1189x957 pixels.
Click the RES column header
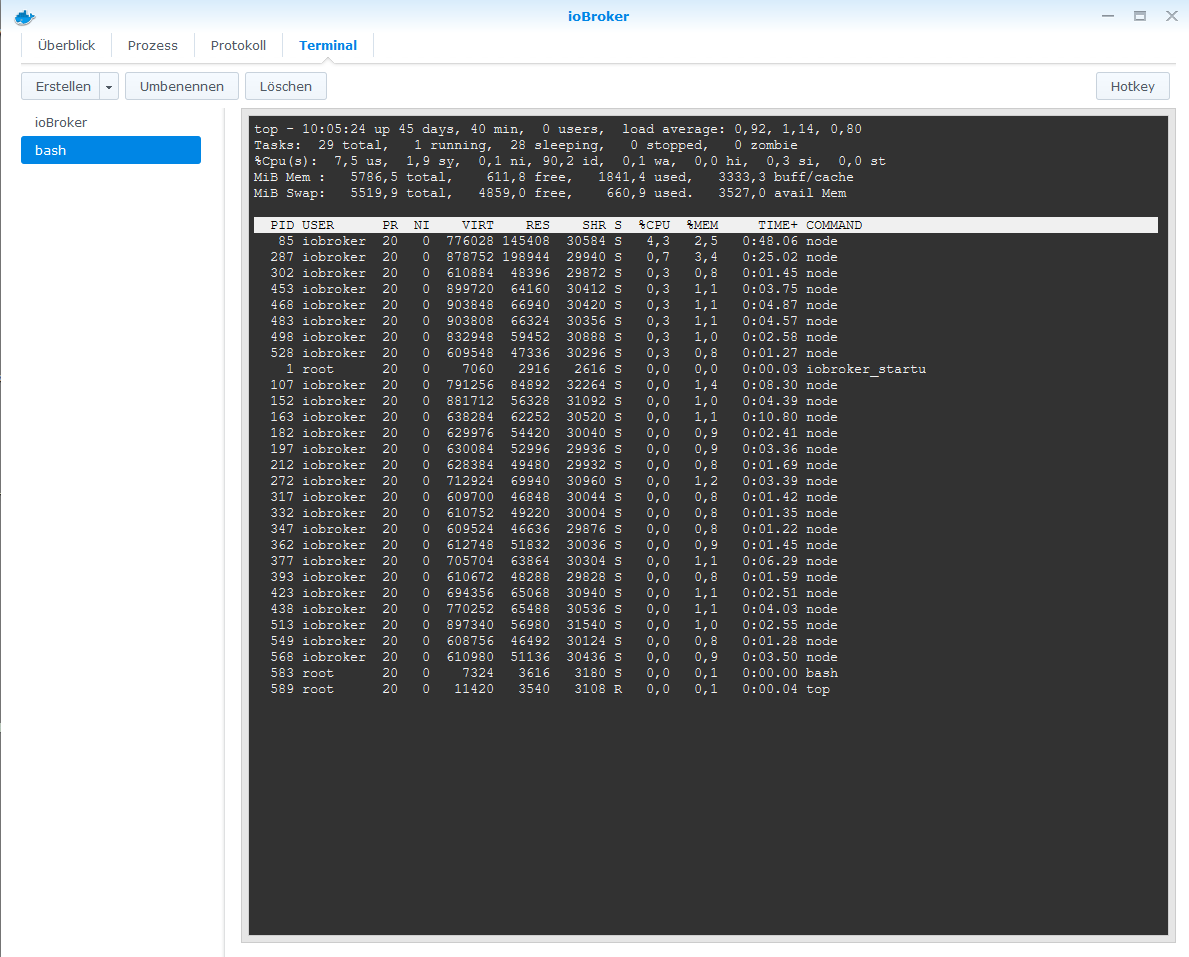(x=538, y=225)
